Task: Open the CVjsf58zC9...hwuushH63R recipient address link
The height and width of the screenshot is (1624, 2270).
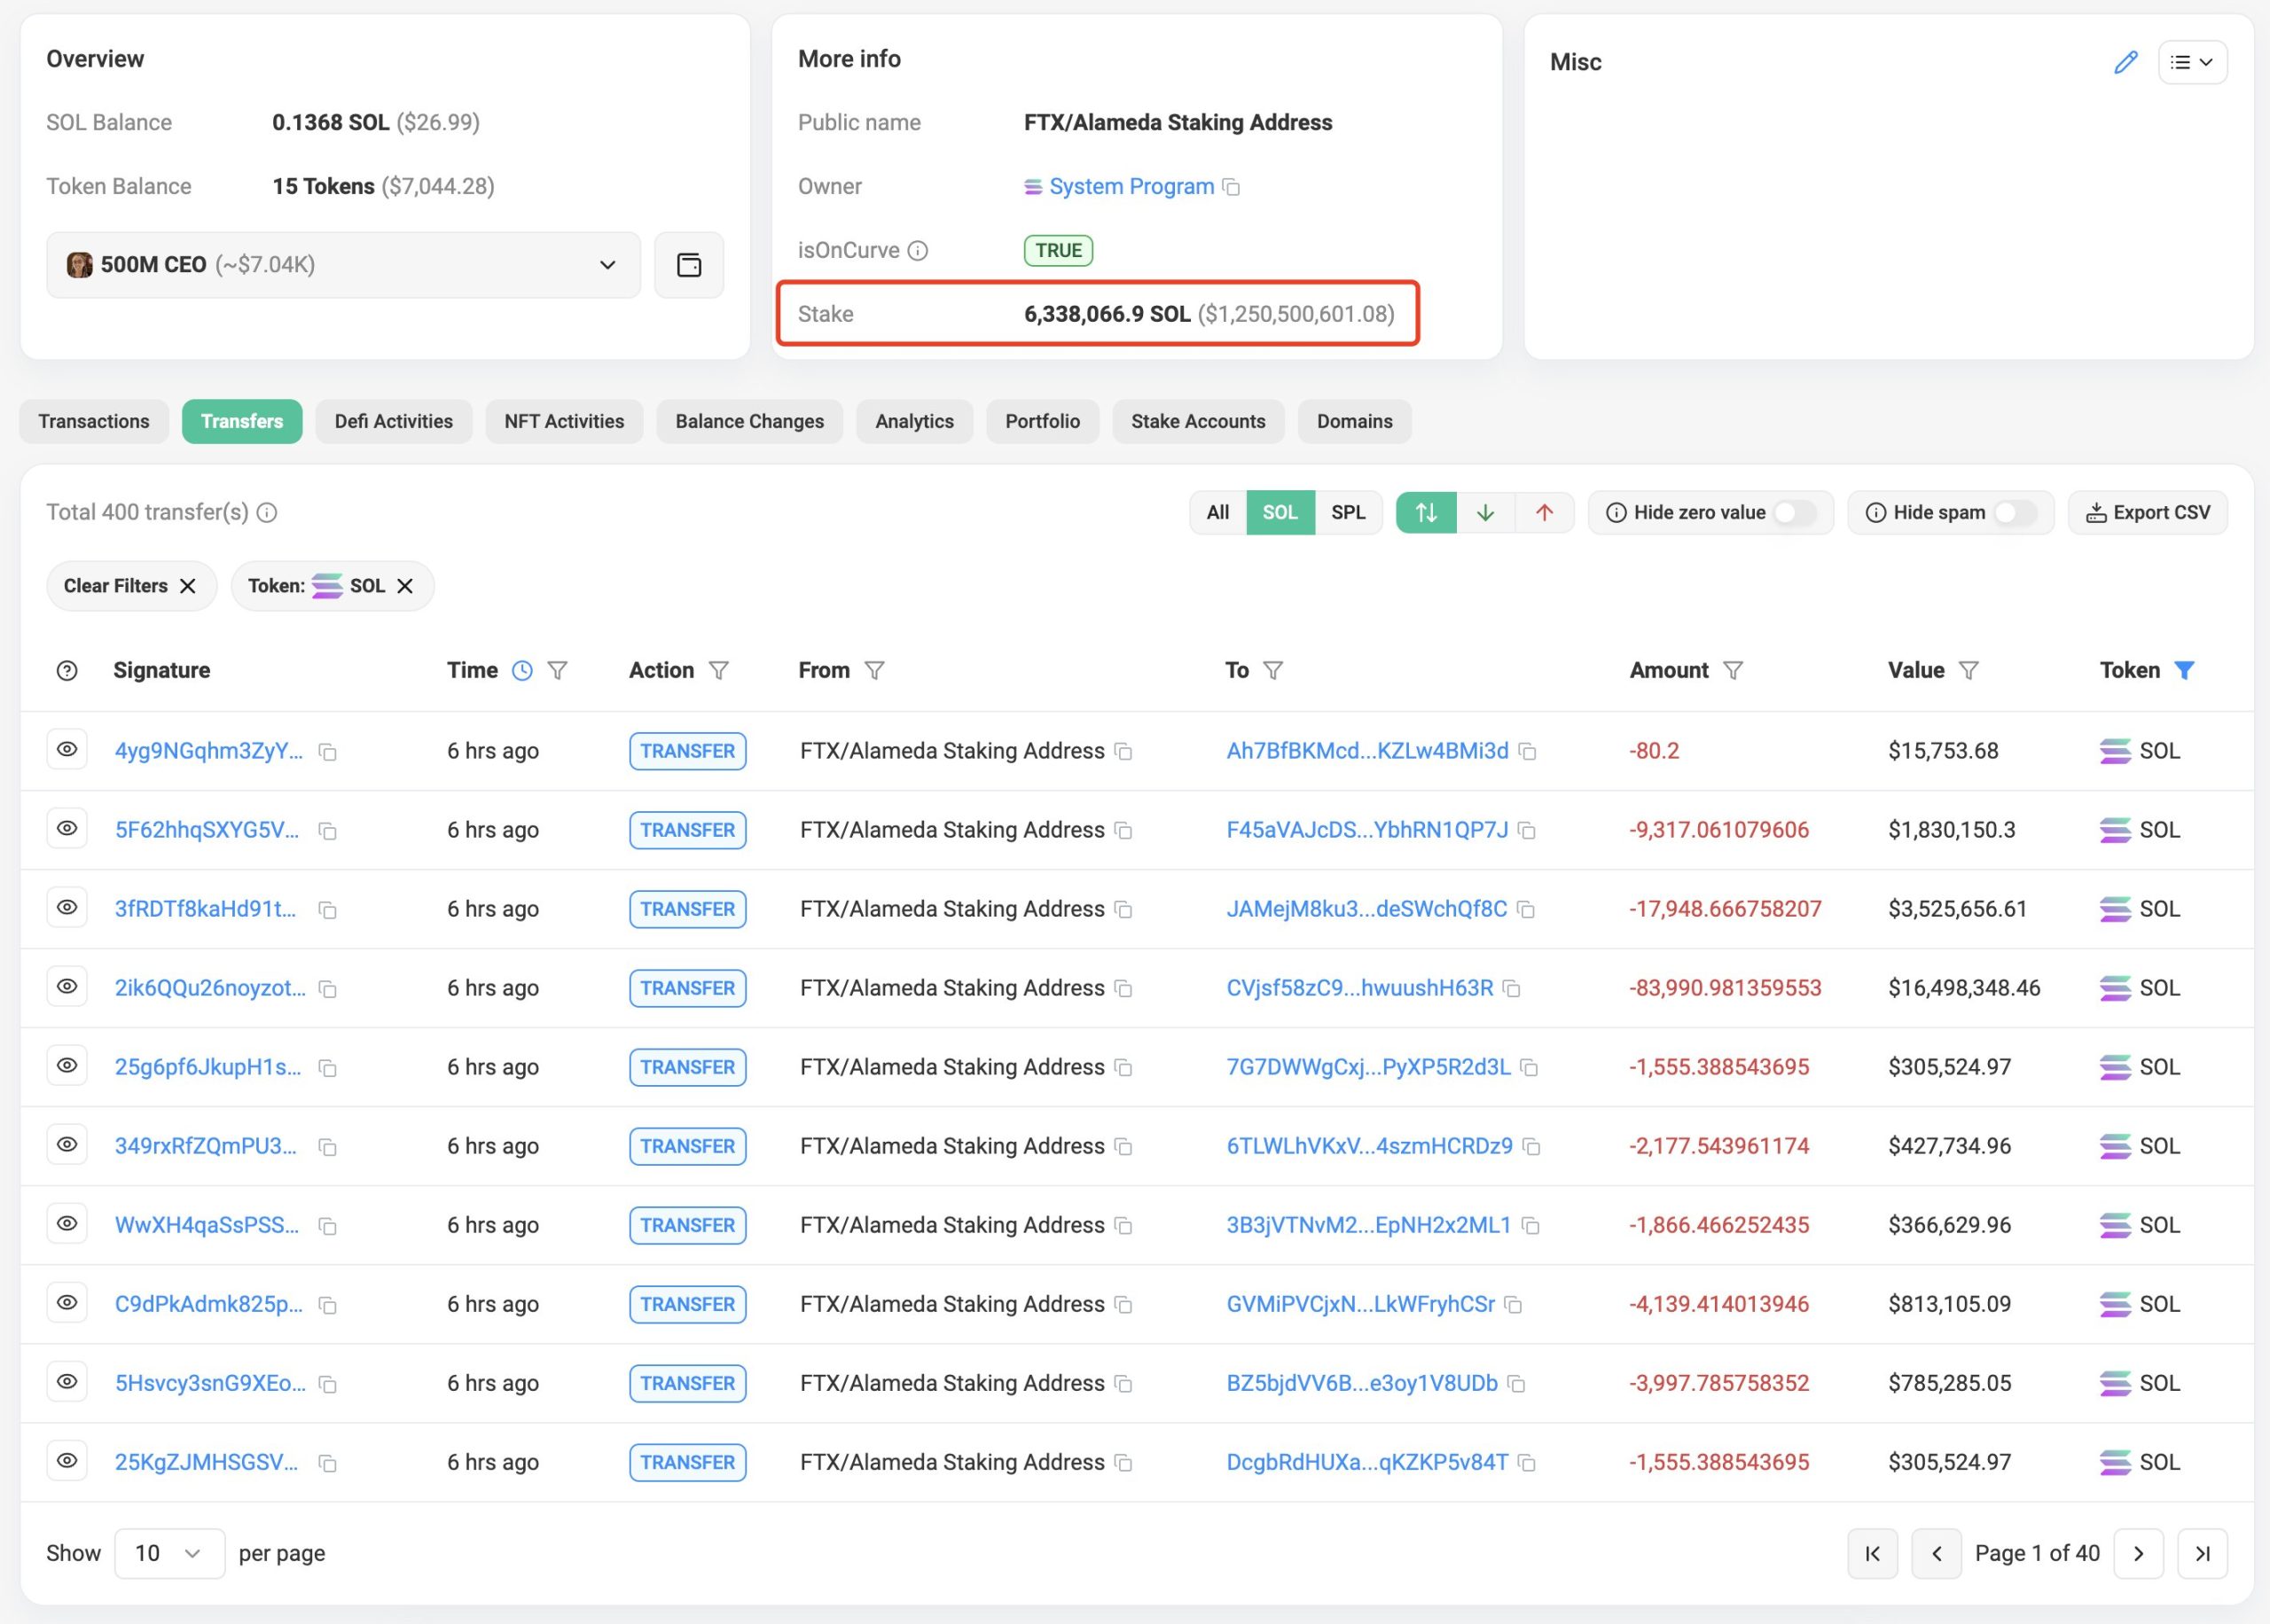Action: click(1359, 988)
